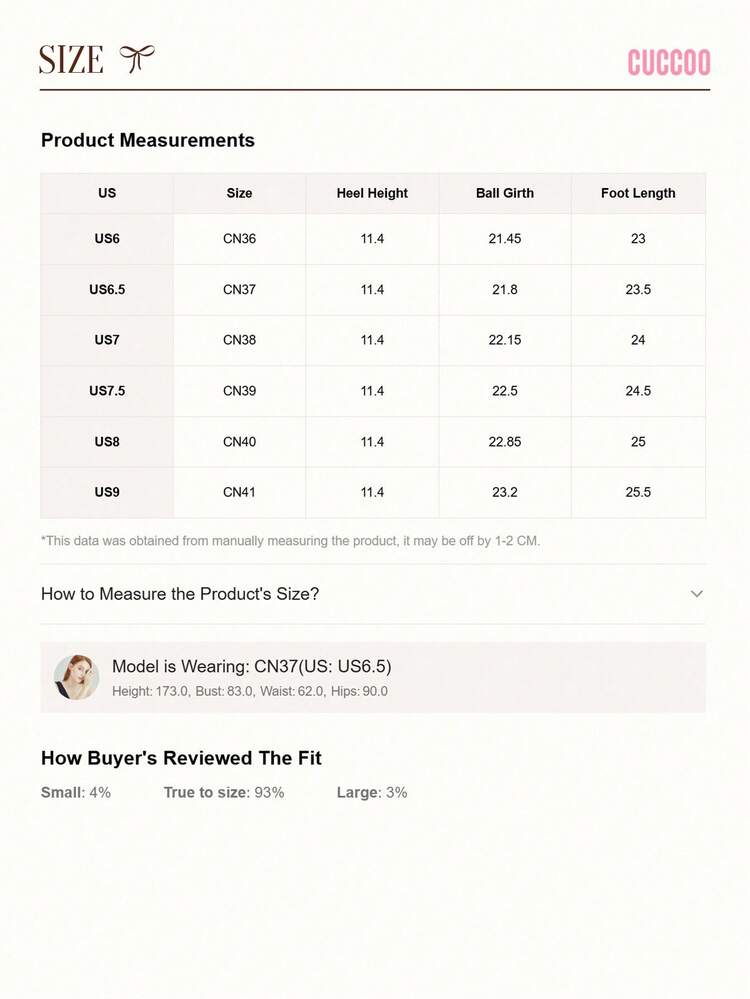Click the Product Measurements heading
The image size is (750, 999).
pos(148,141)
